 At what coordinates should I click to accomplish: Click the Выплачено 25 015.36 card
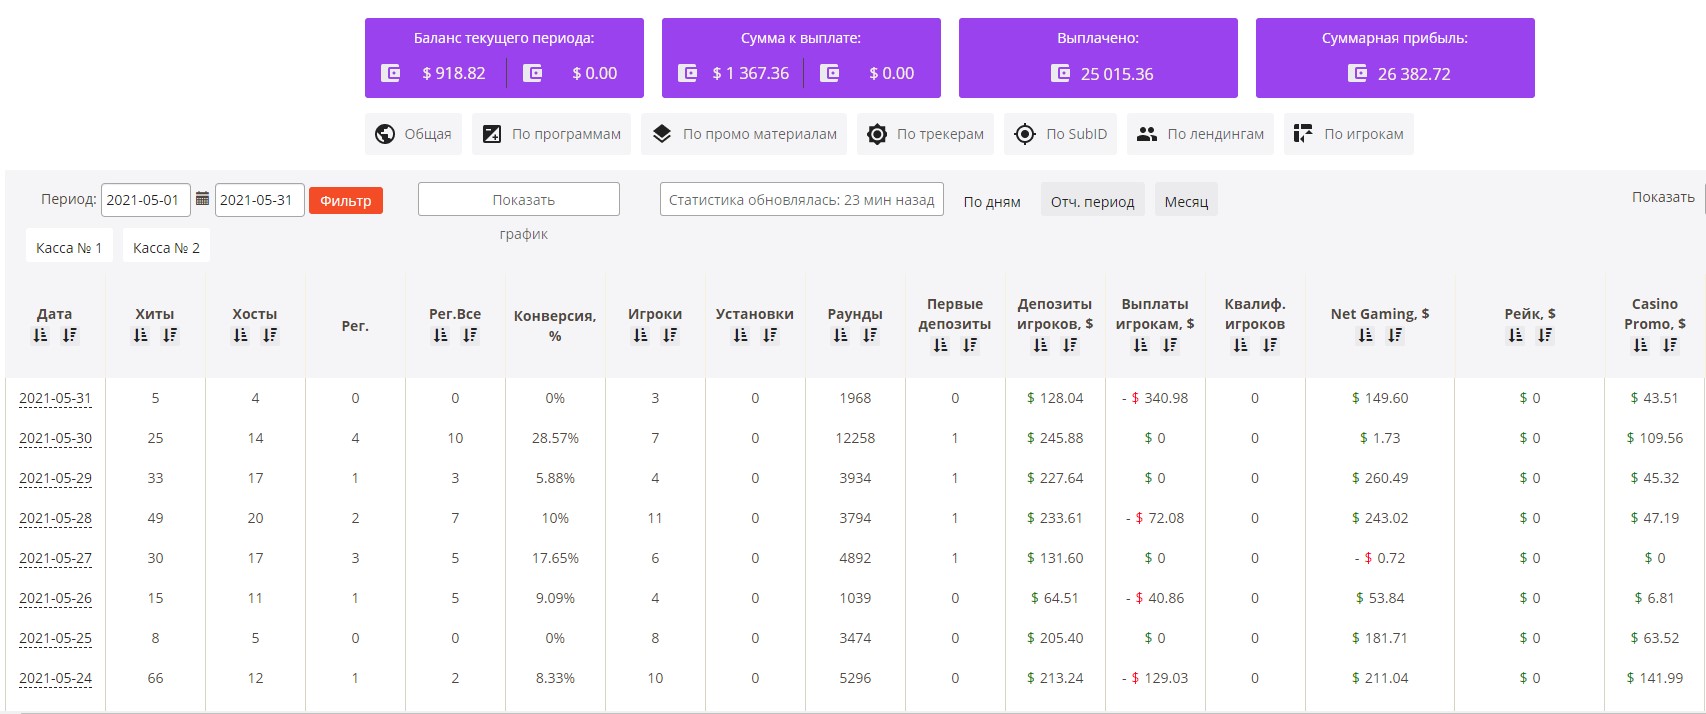pos(1098,58)
